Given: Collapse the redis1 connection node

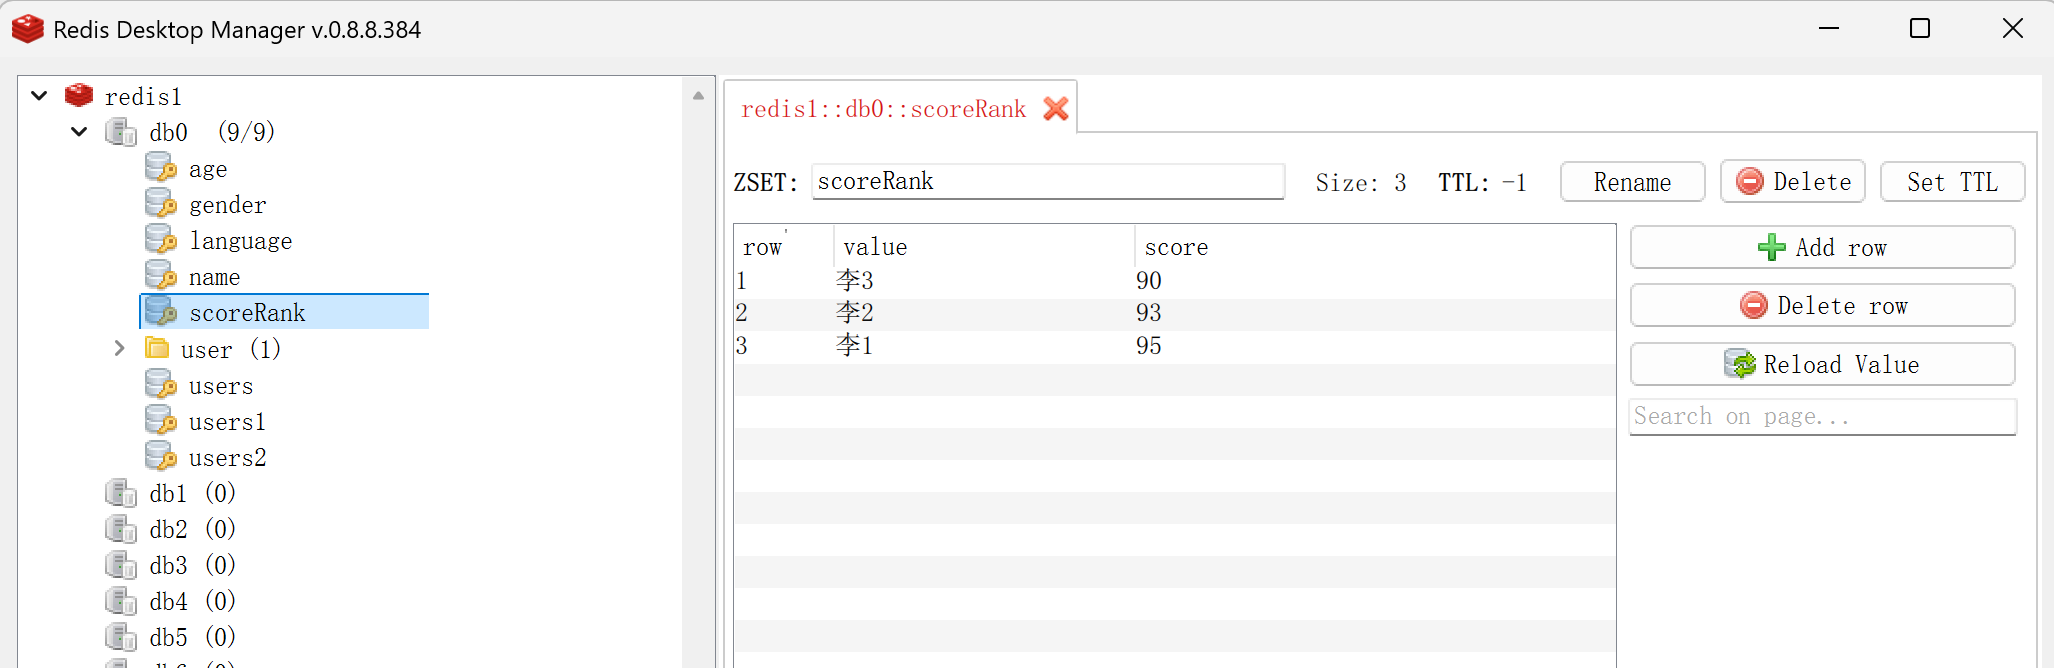Looking at the screenshot, I should (39, 96).
